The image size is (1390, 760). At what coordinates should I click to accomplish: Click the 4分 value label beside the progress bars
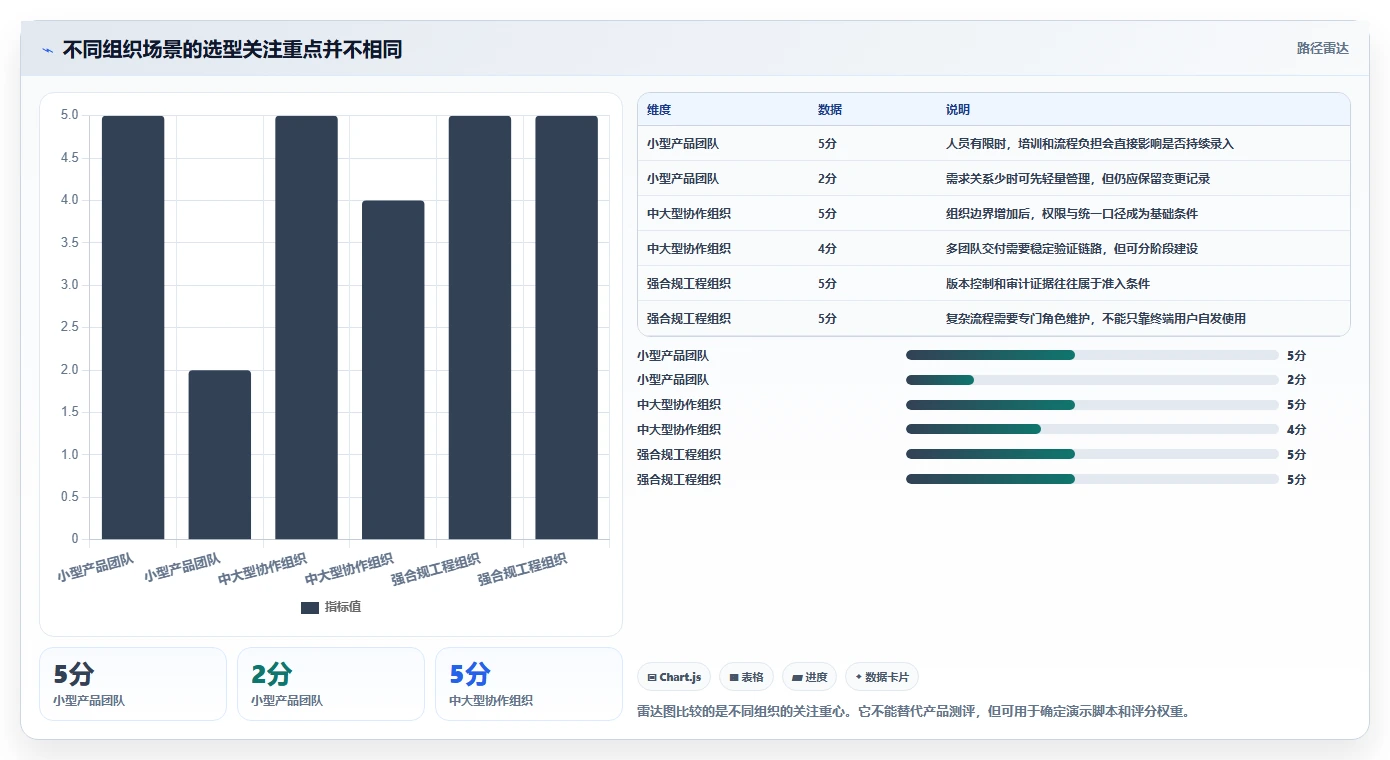click(x=1296, y=430)
